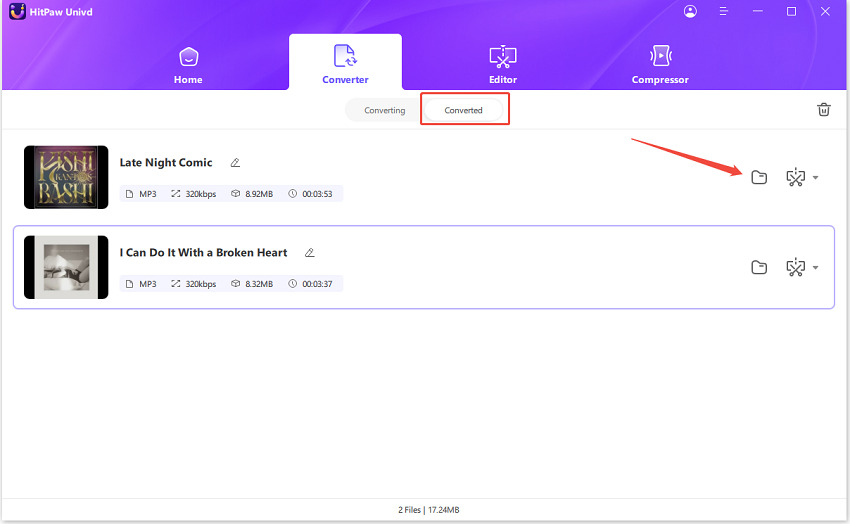Click the 00:03:53 duration value
Image resolution: width=850 pixels, height=524 pixels.
click(317, 194)
